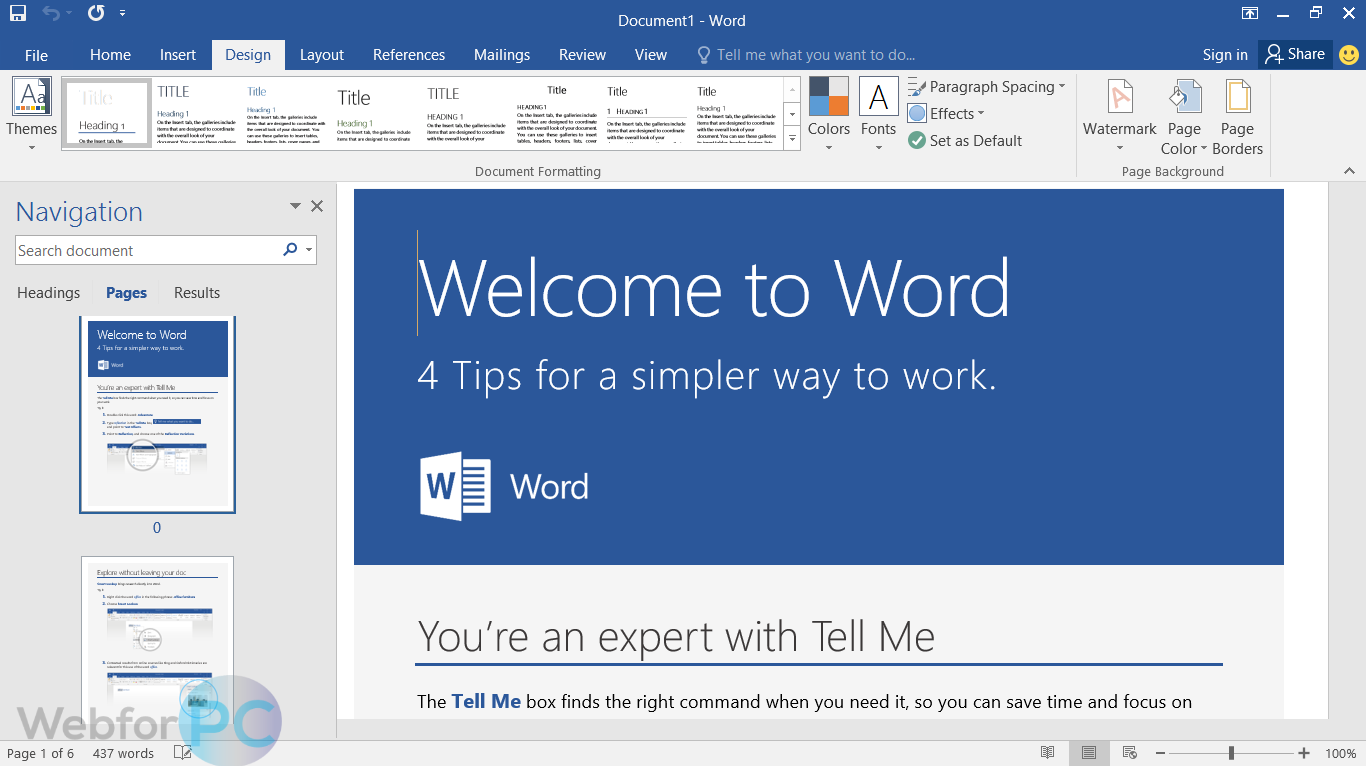Click the Share button
The height and width of the screenshot is (766, 1366).
[1294, 54]
